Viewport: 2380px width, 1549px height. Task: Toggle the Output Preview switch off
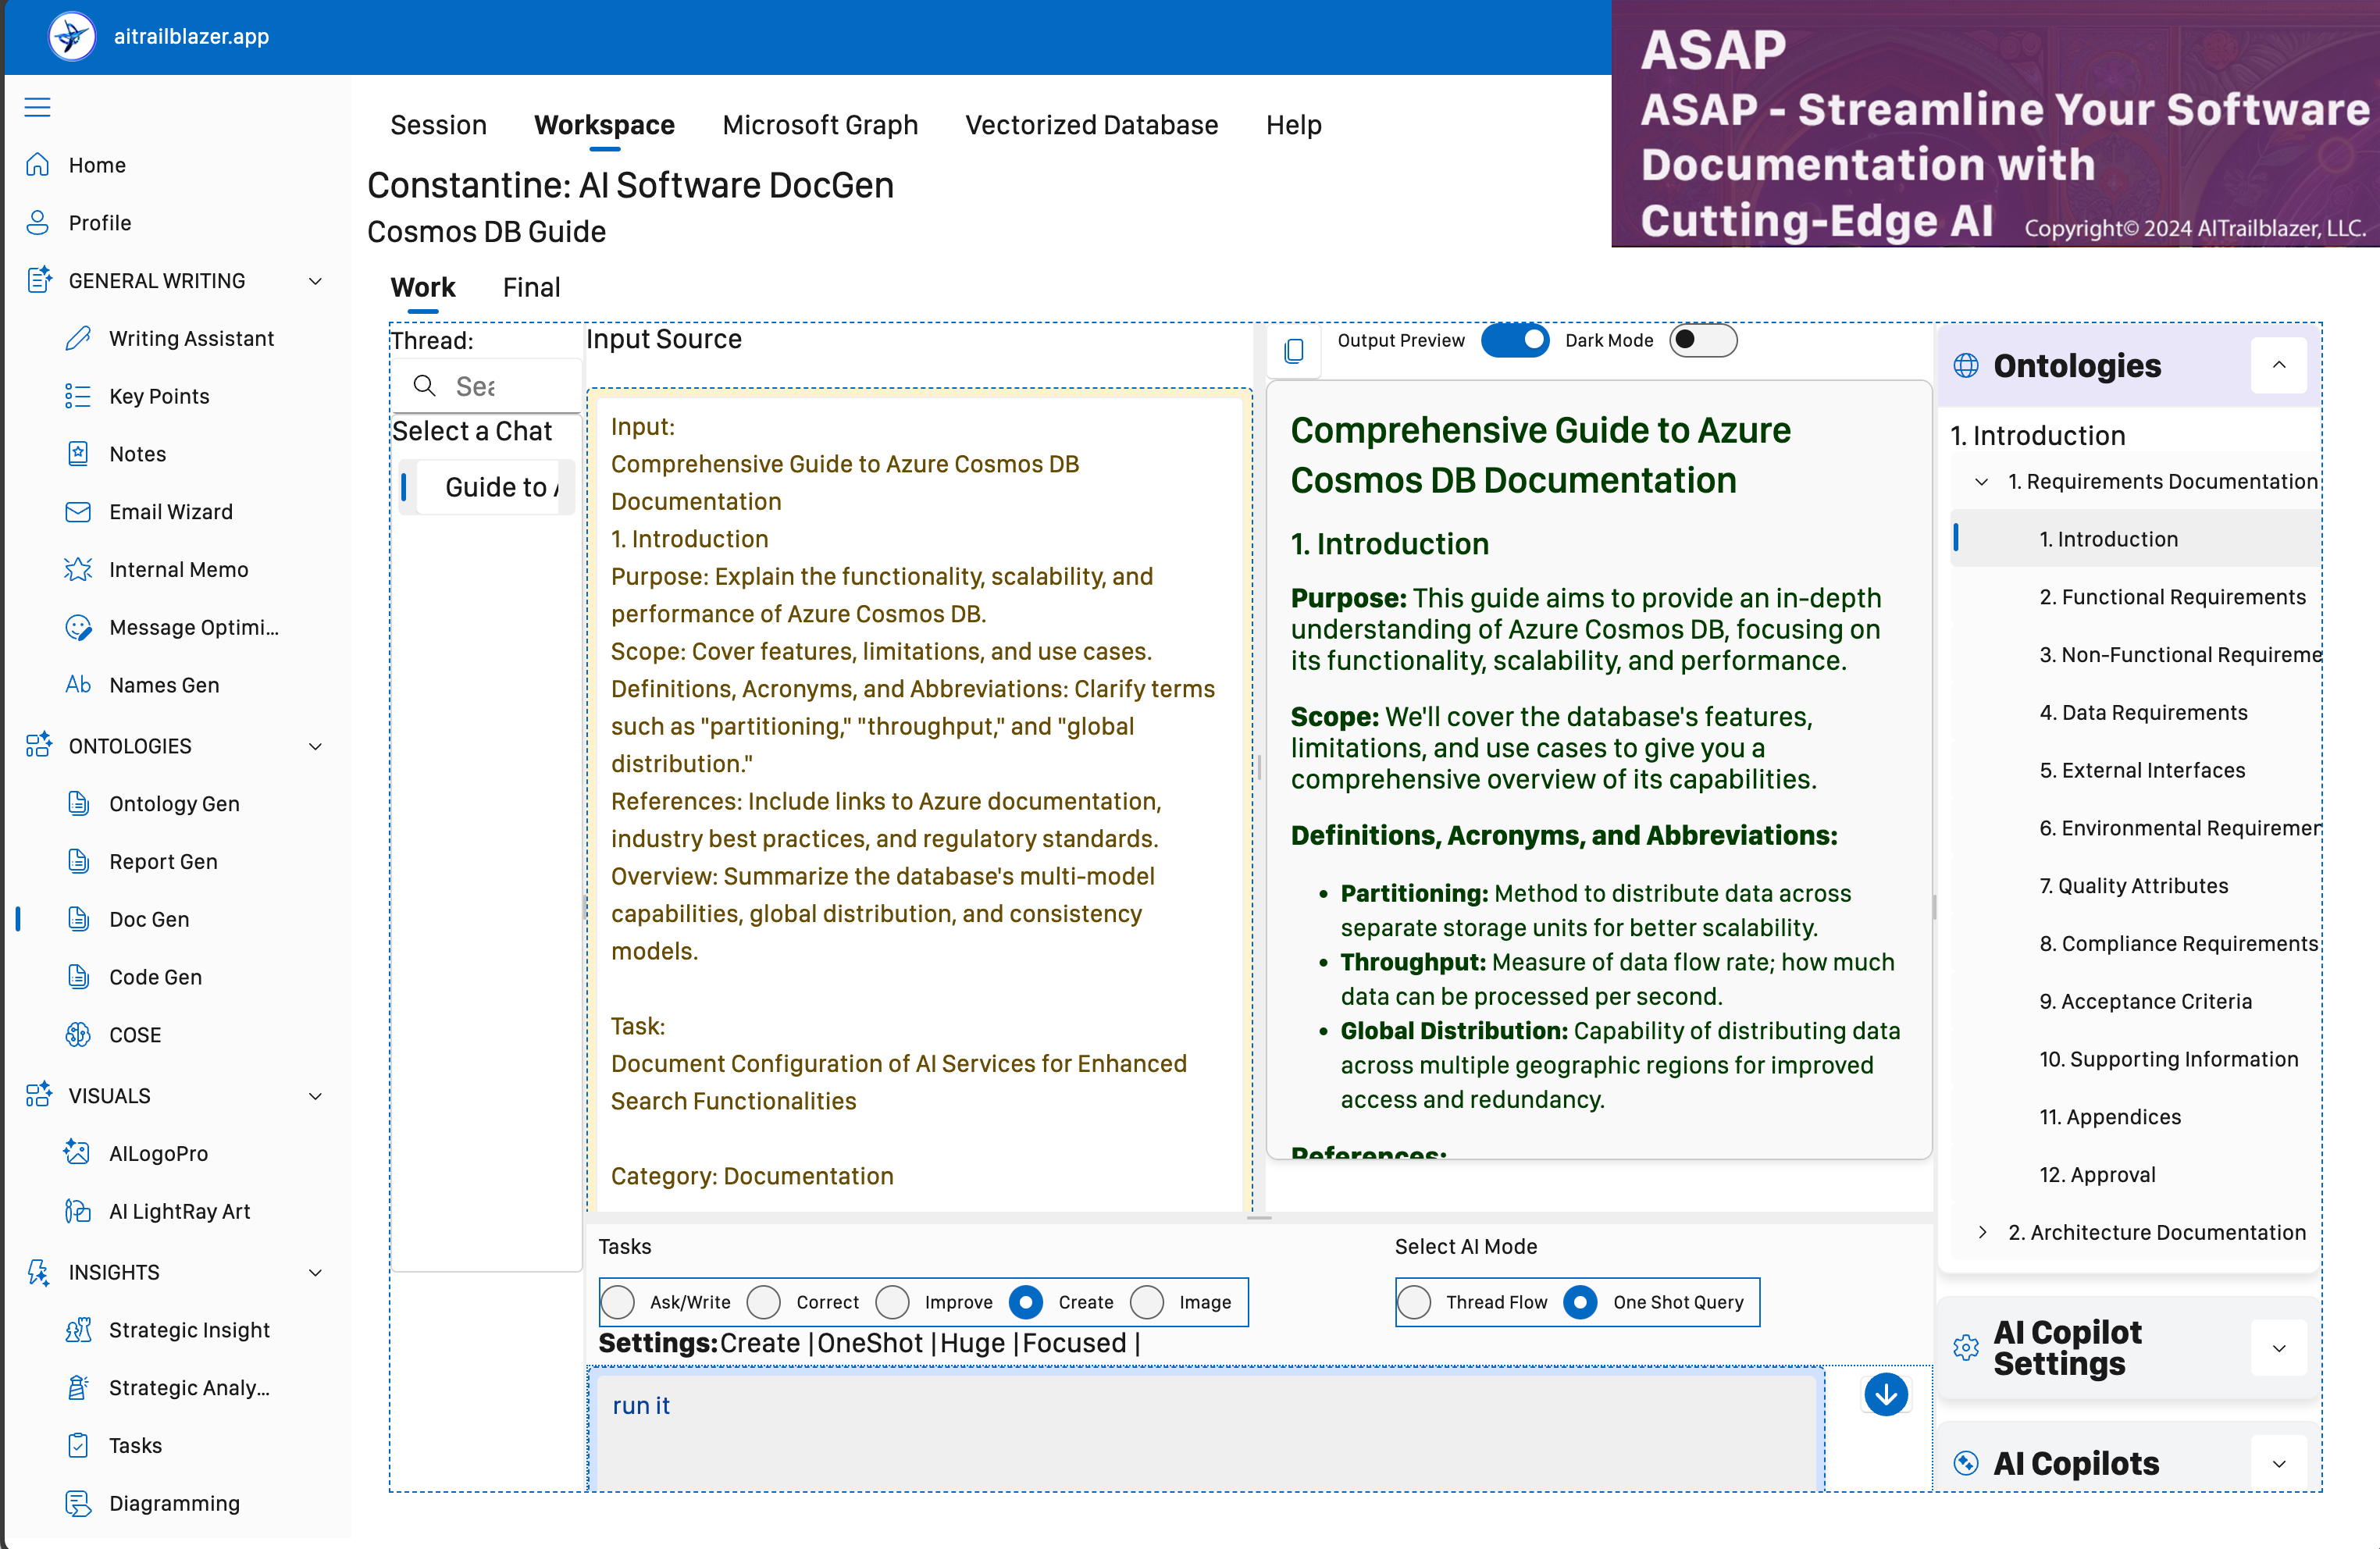(x=1514, y=340)
